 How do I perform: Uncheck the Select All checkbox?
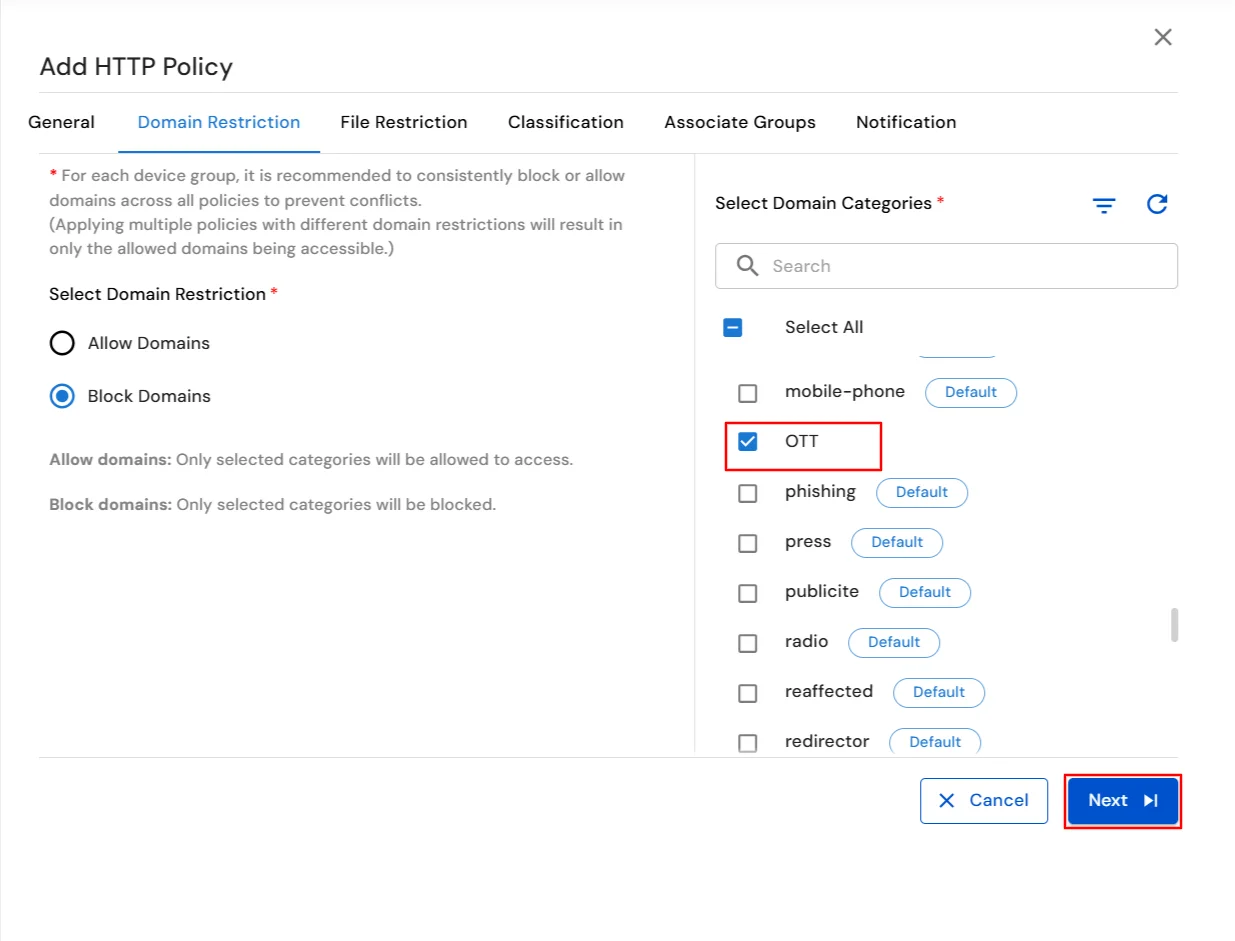click(x=733, y=327)
